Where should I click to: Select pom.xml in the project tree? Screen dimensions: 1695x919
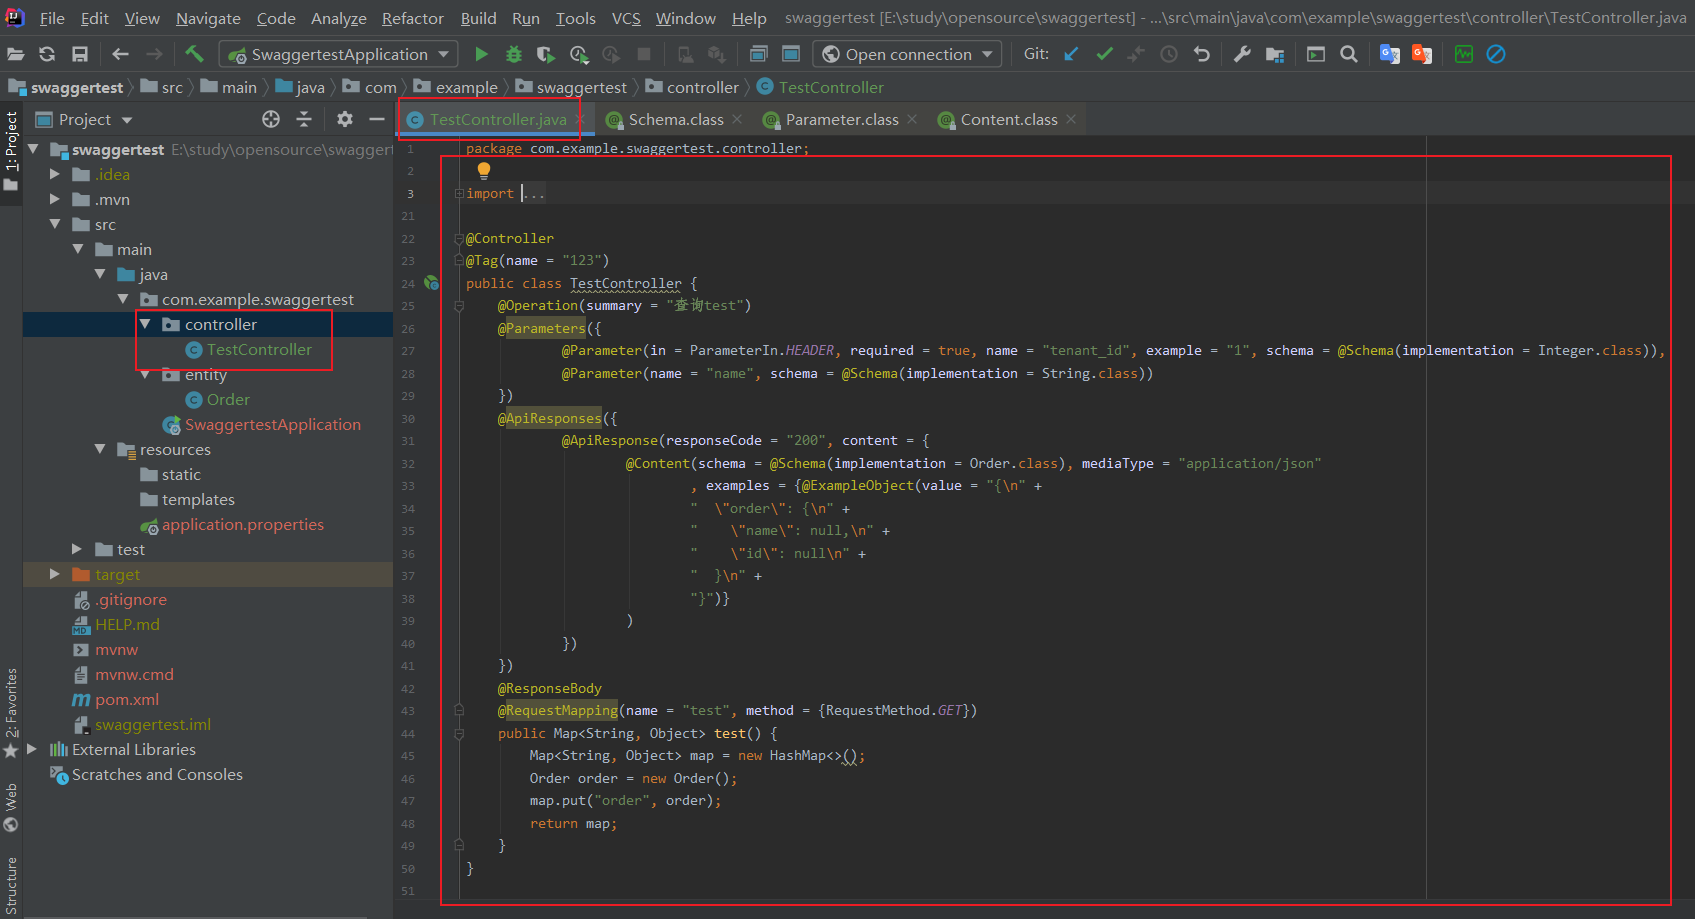click(x=127, y=700)
